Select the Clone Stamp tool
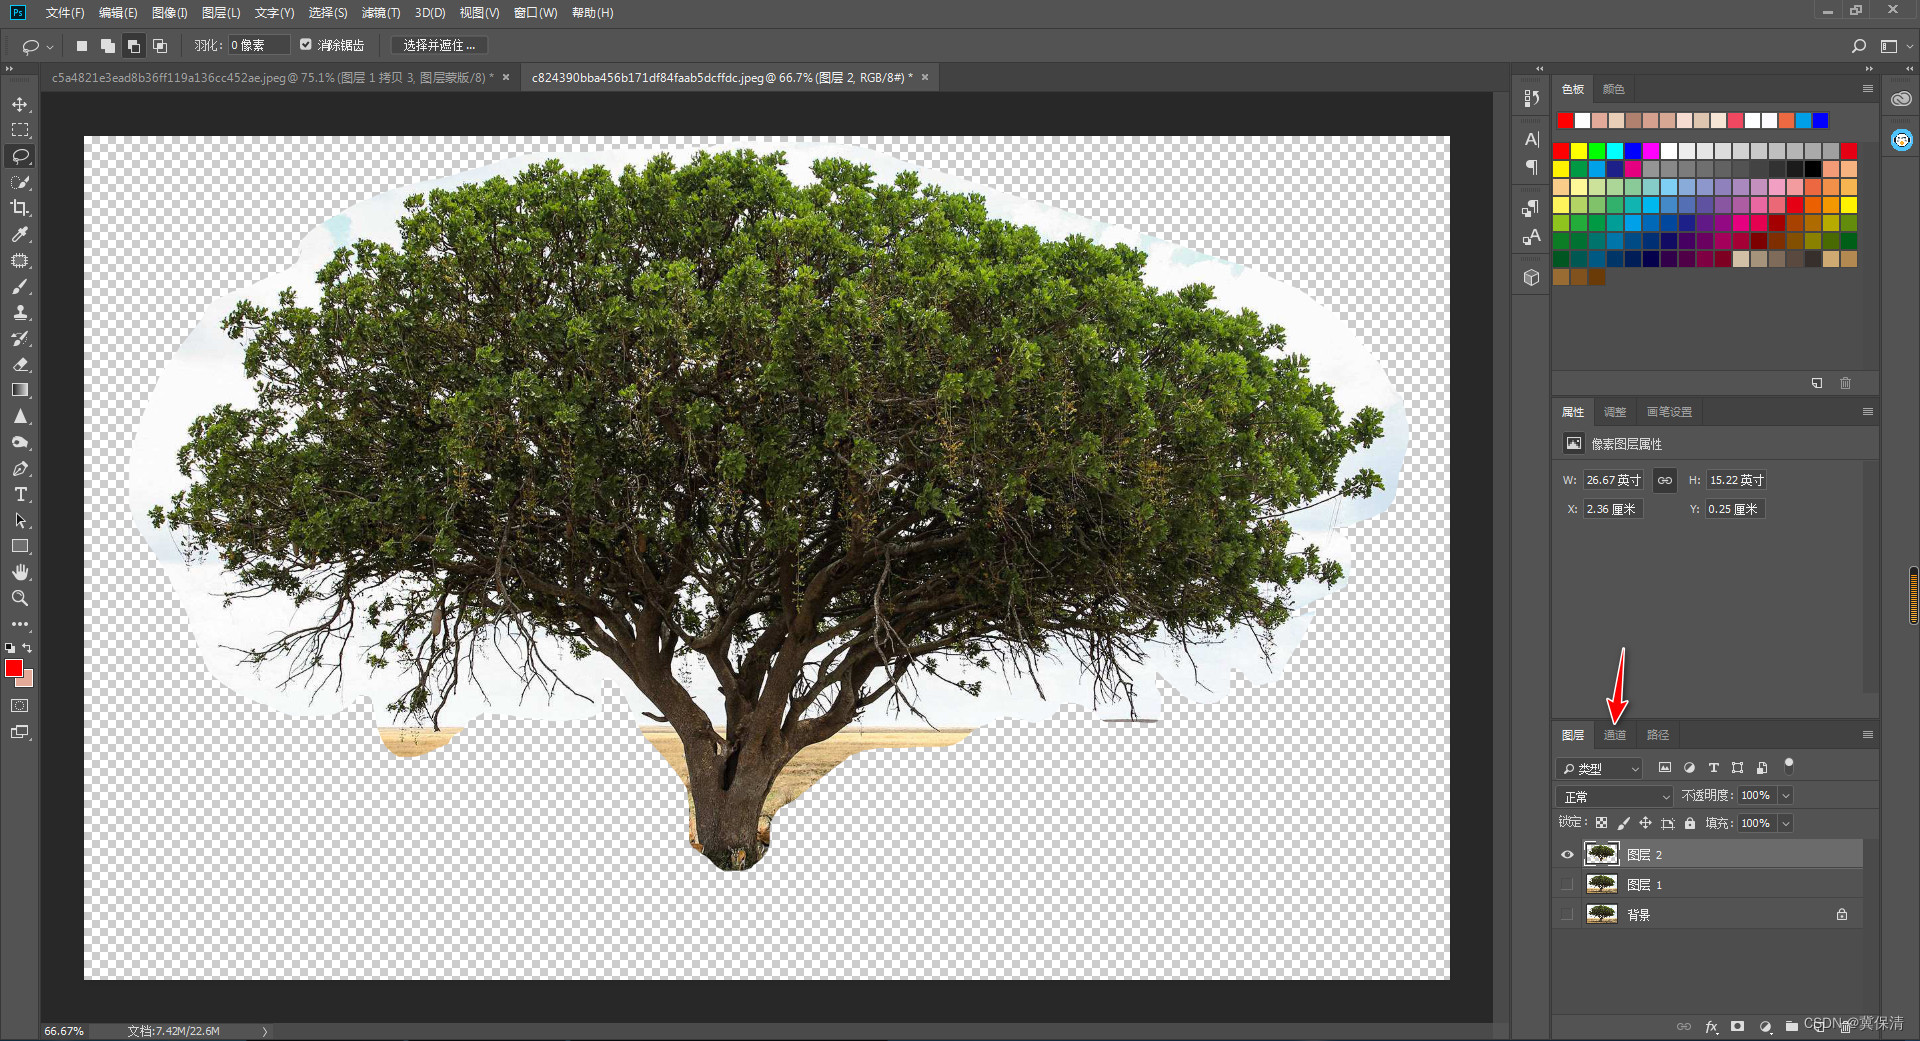Viewport: 1920px width, 1041px height. 20,312
